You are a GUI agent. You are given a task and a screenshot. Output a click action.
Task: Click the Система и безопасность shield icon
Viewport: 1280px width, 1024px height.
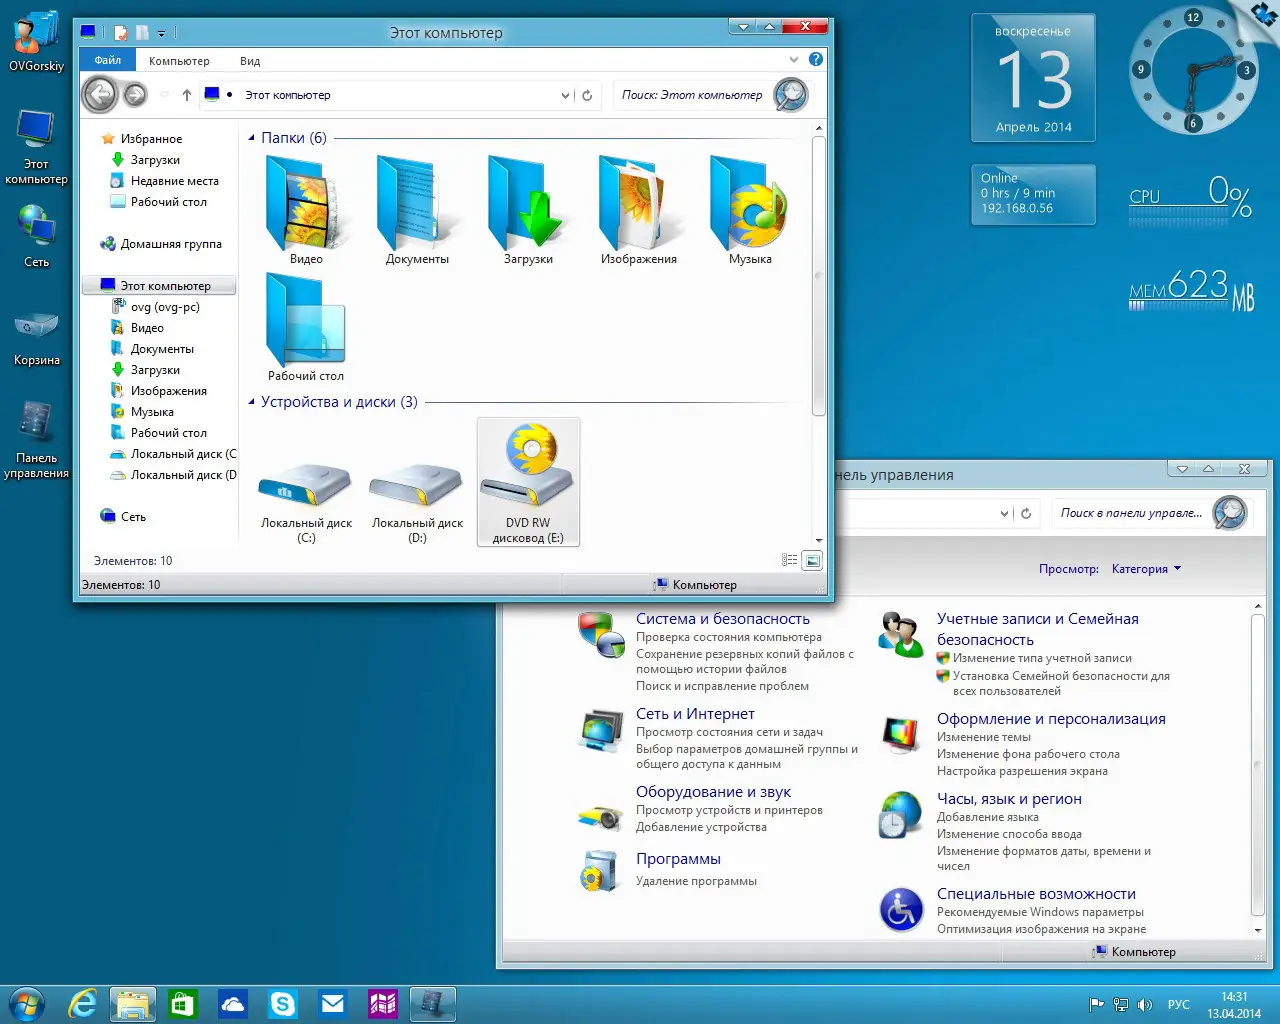[x=602, y=635]
